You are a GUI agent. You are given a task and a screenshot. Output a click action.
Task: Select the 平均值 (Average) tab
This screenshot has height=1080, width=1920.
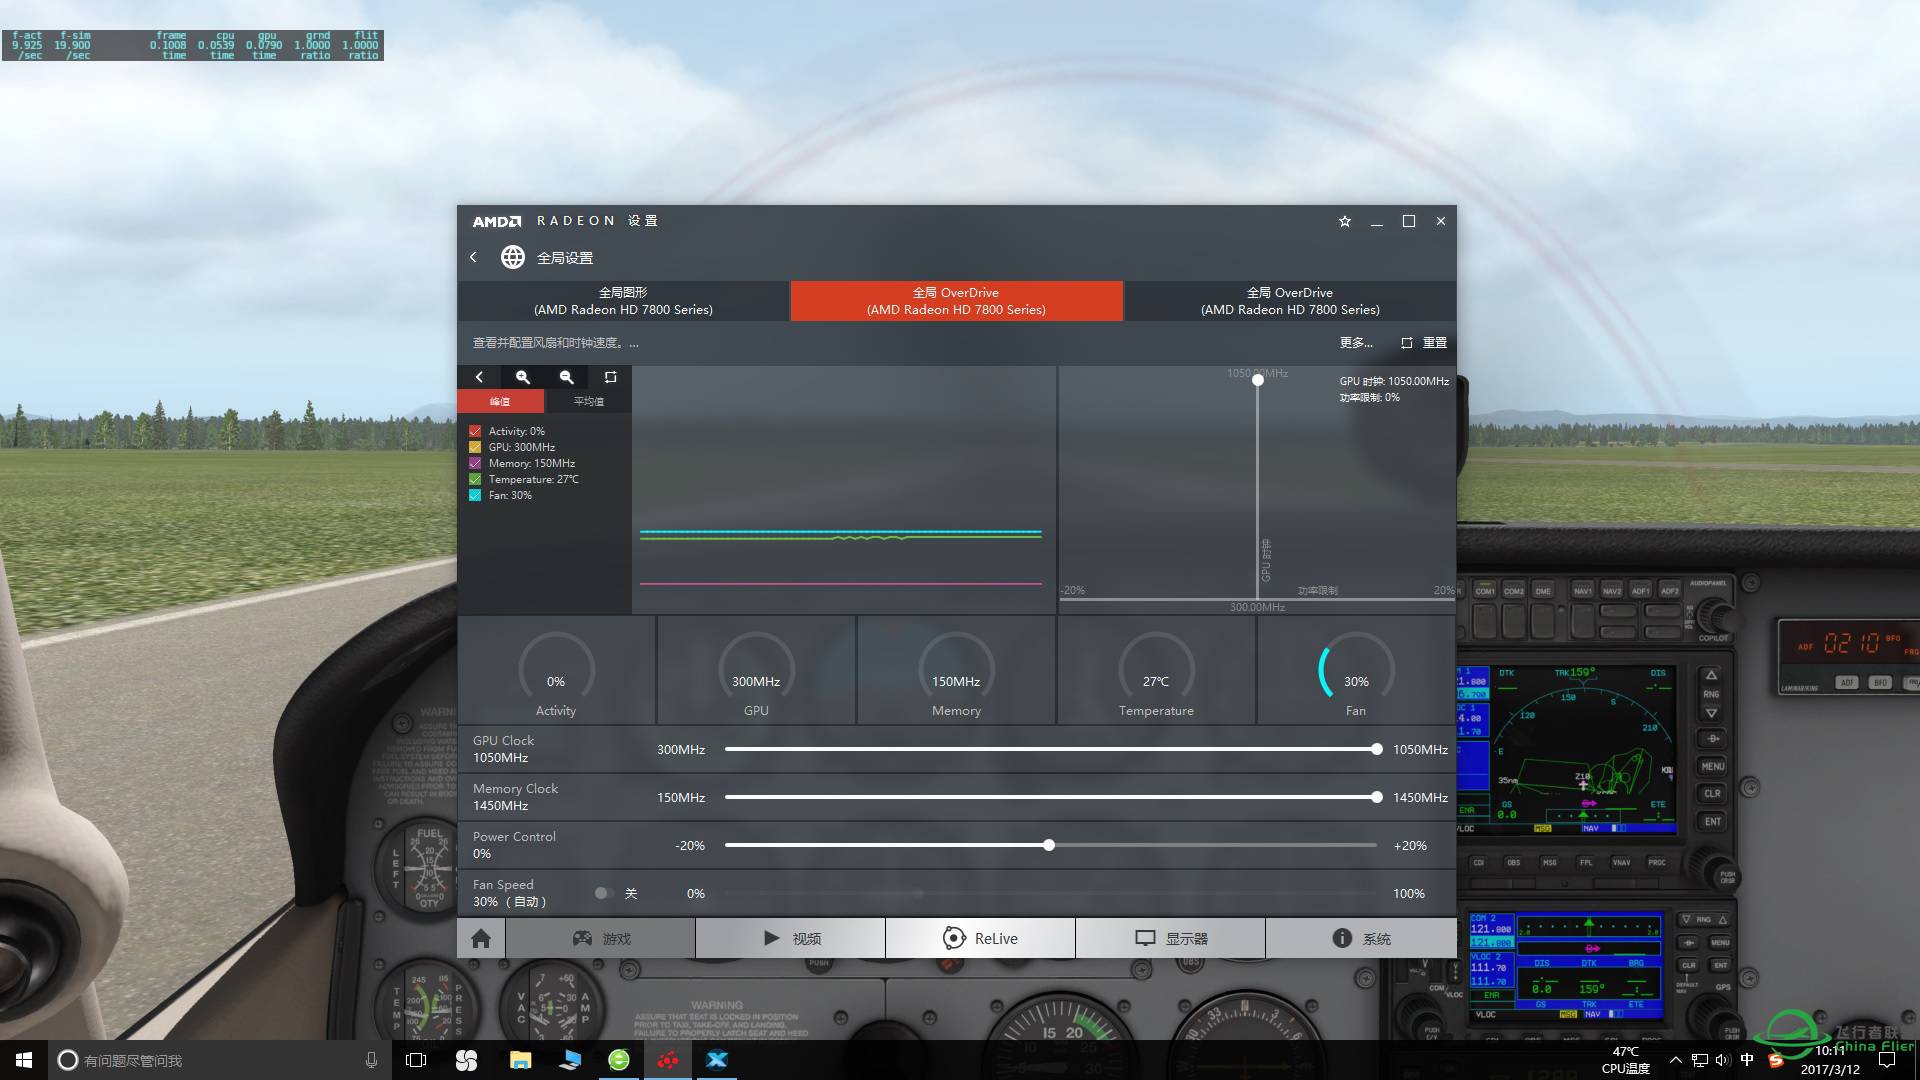585,401
